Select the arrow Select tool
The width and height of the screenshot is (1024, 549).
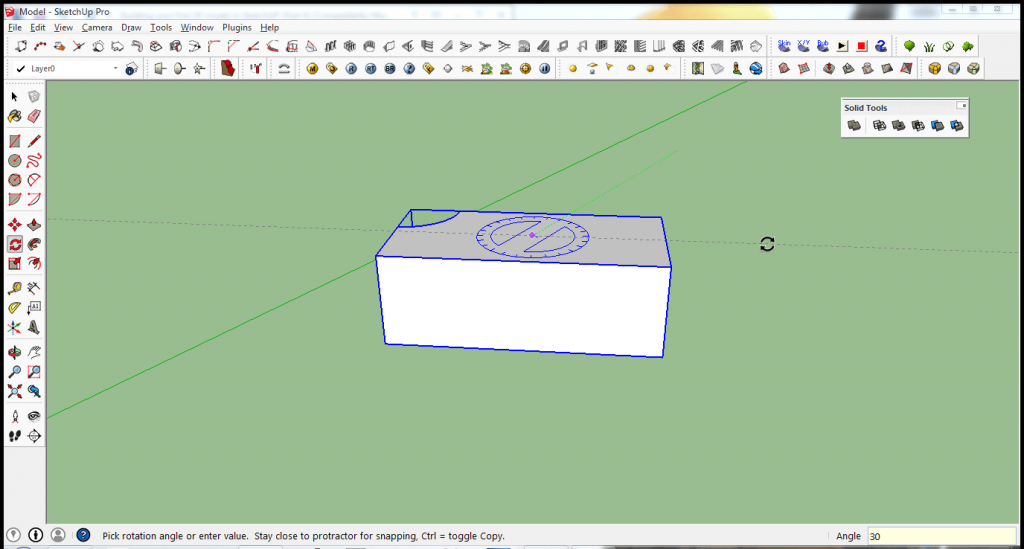[14, 97]
